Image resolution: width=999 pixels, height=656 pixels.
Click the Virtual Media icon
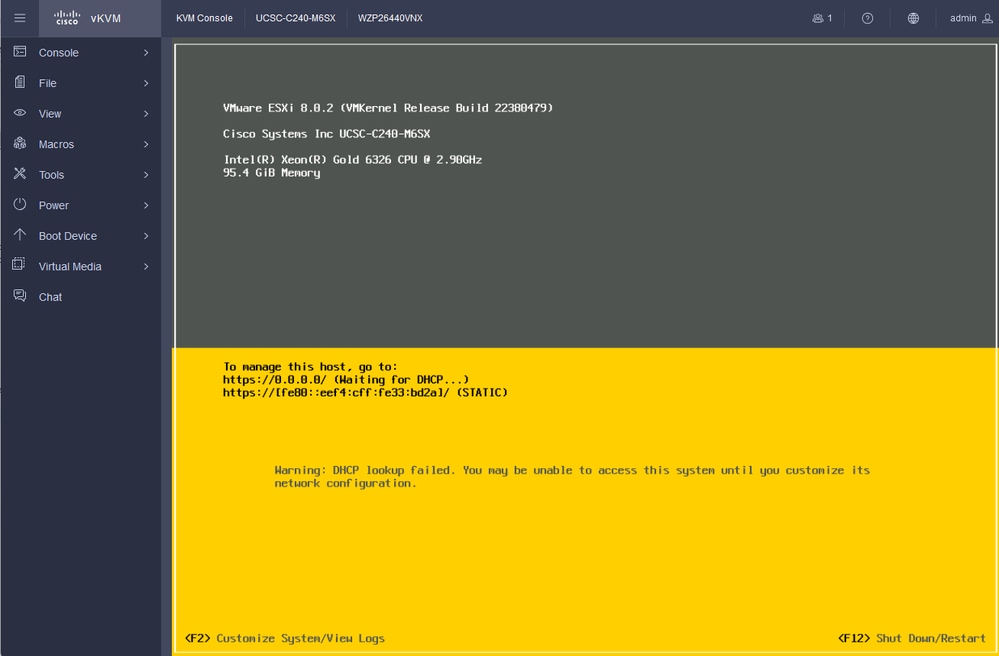click(19, 264)
